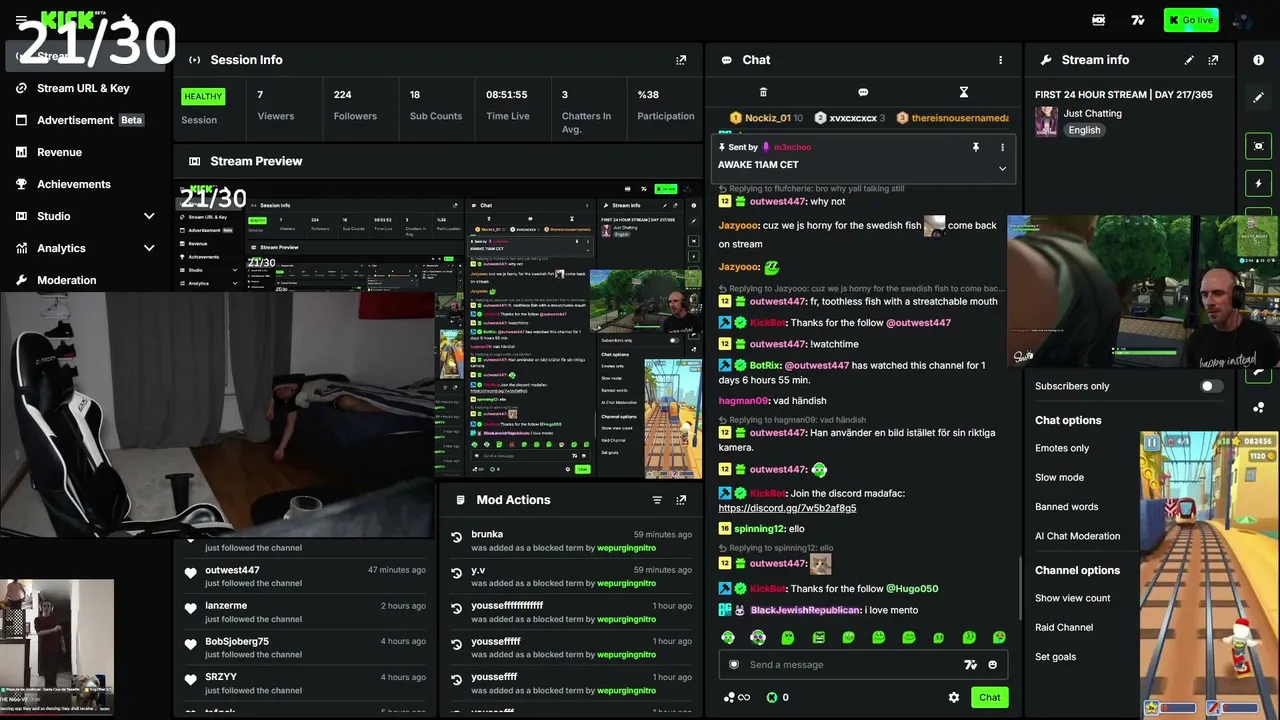Screen dimensions: 1280x720
Task: Click the first quick emote below chat
Action: coord(728,637)
